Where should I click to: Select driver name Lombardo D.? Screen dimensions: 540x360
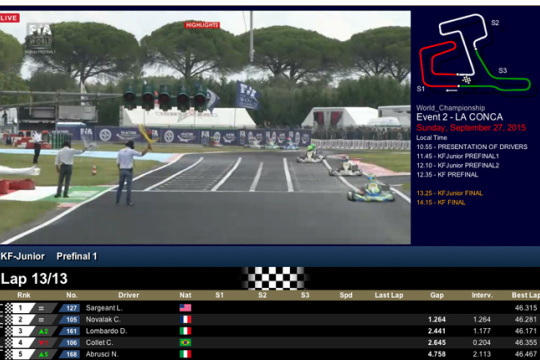pos(106,331)
